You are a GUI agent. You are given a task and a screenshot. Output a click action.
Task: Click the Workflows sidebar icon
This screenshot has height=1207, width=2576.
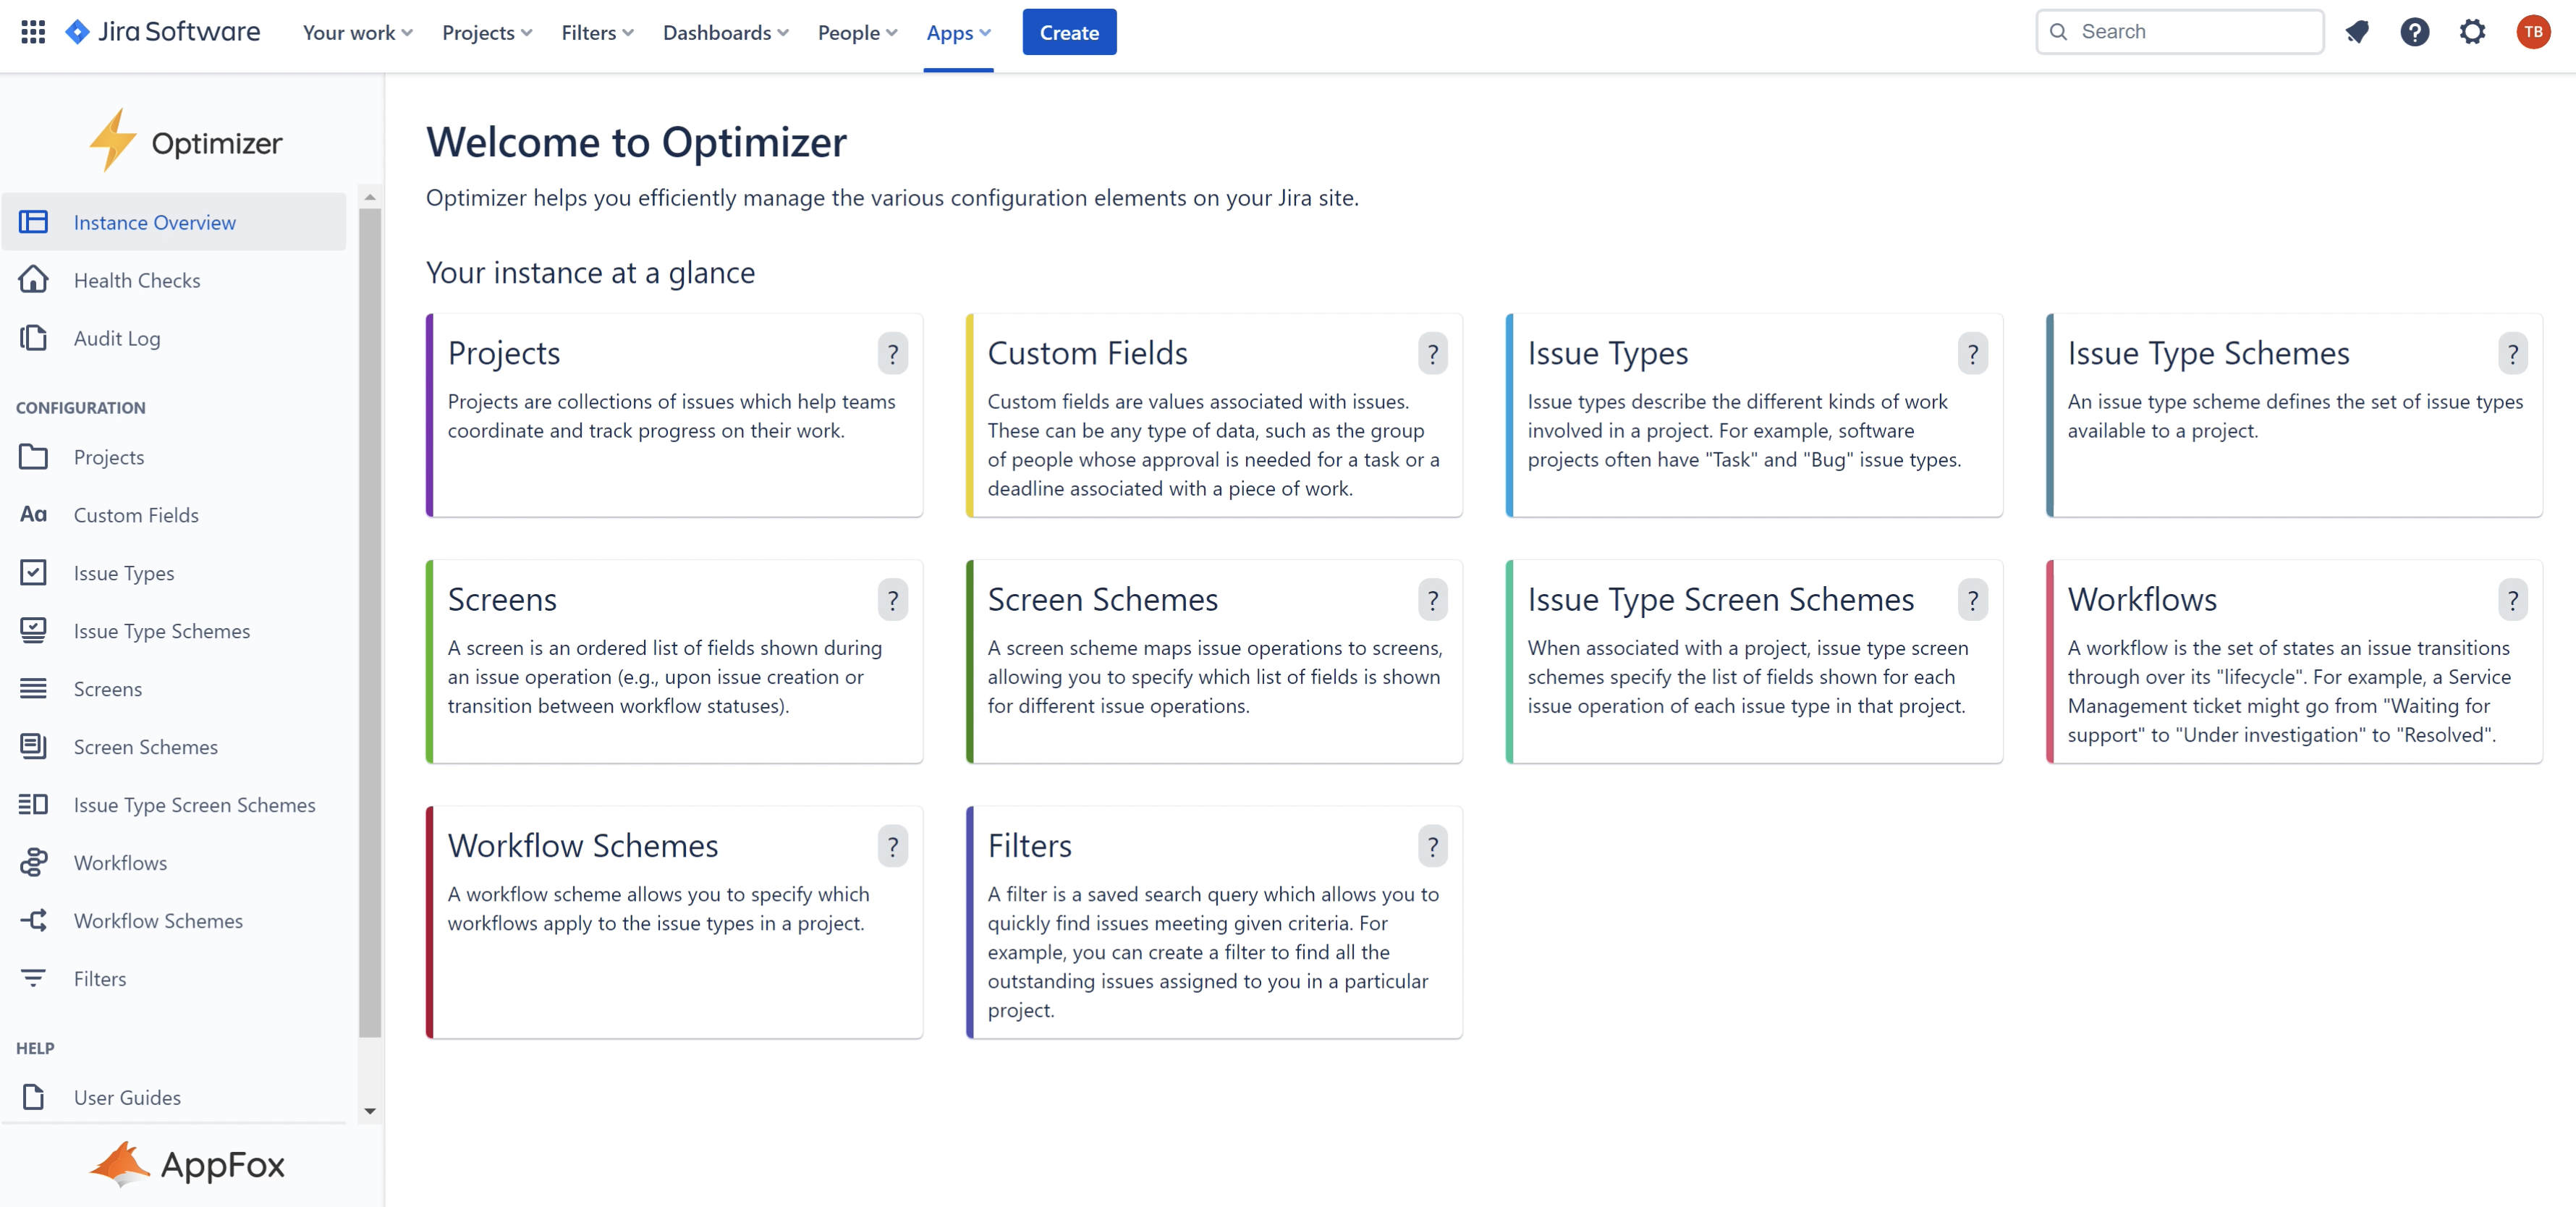pyautogui.click(x=33, y=862)
